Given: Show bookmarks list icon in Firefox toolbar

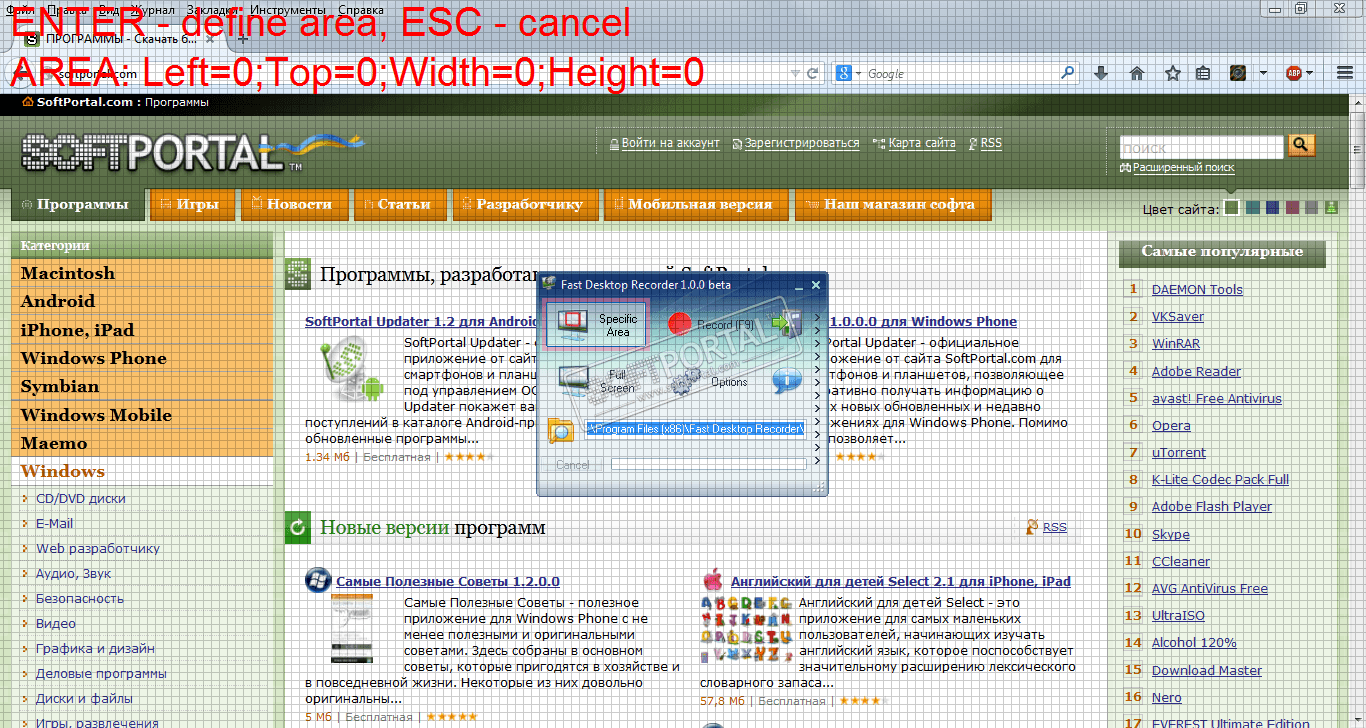Looking at the screenshot, I should (x=1204, y=73).
